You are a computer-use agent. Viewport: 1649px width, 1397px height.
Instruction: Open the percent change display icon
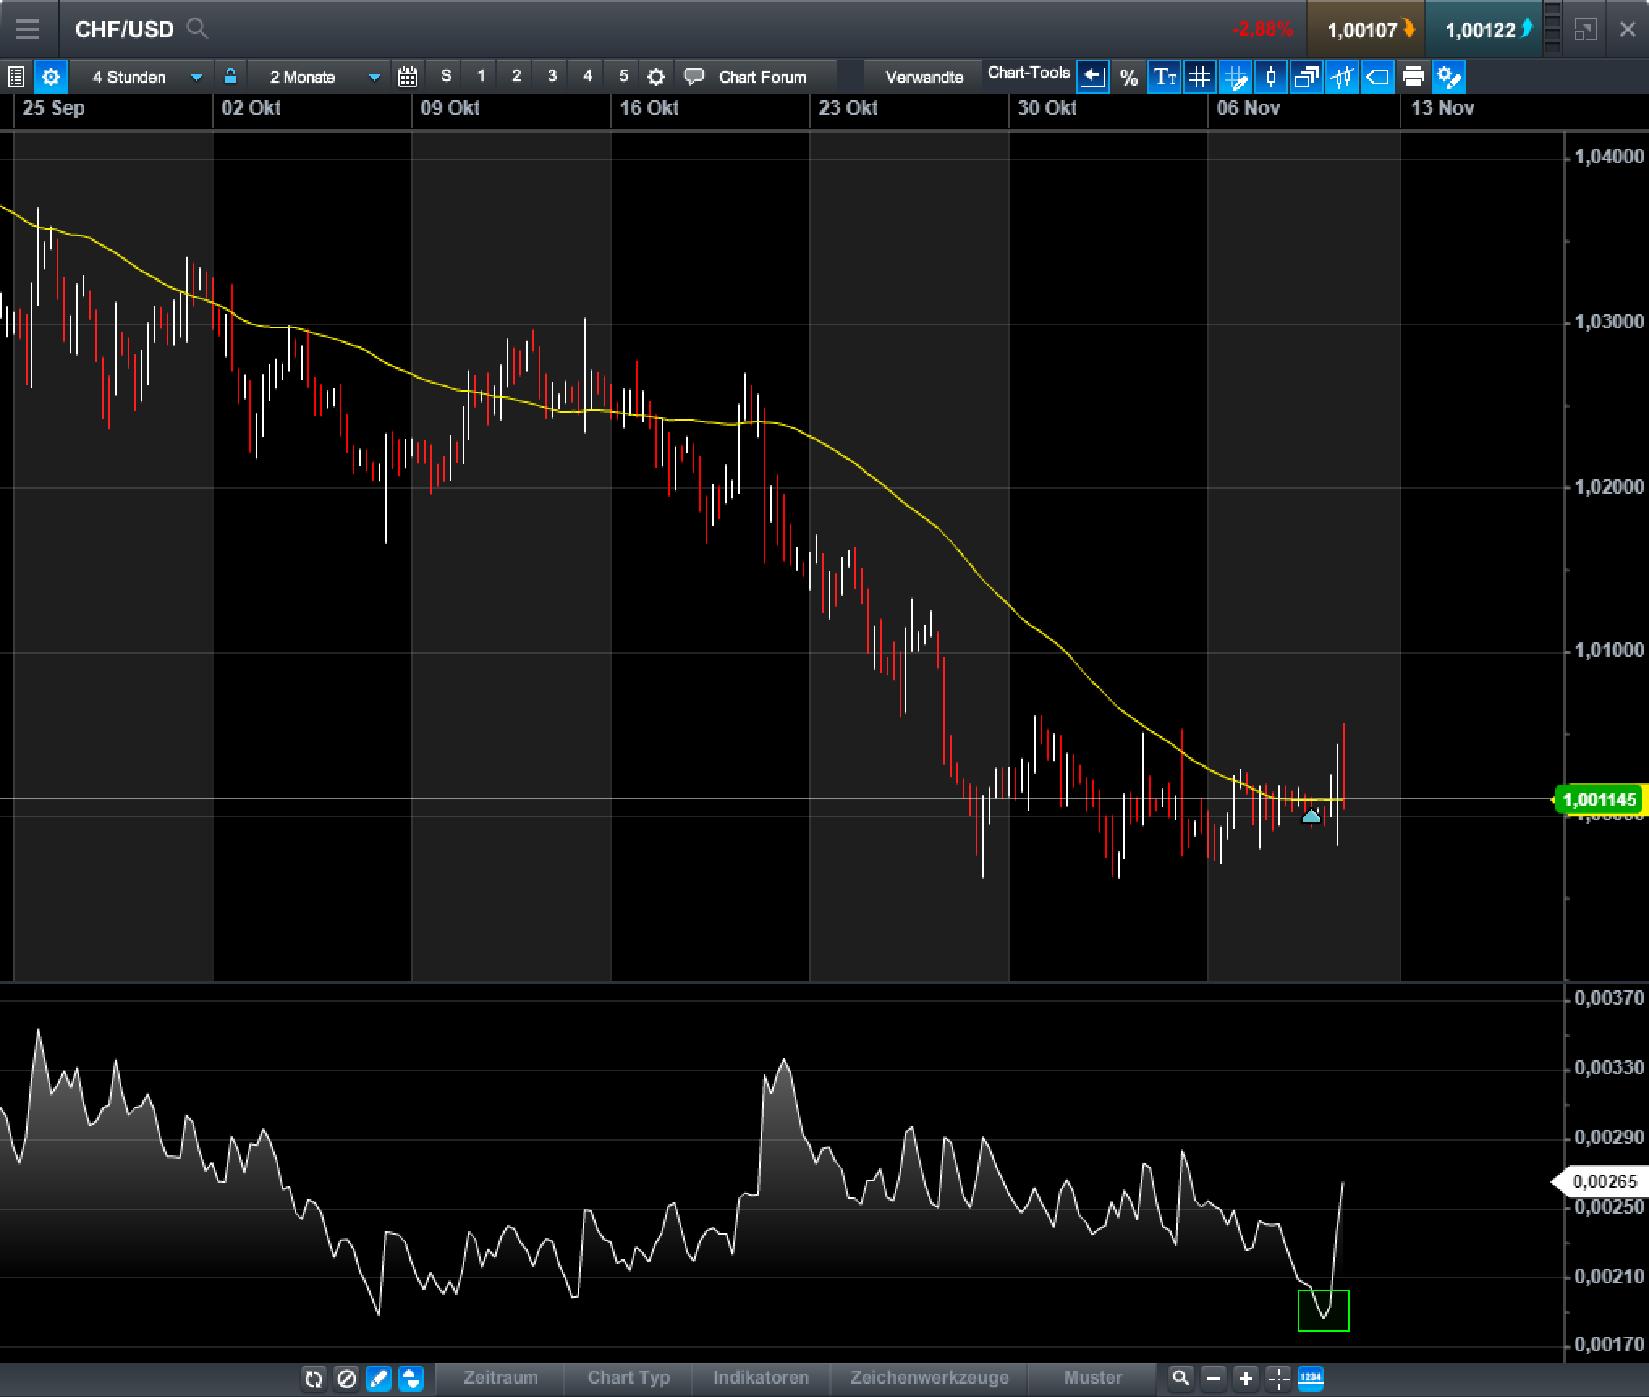[1129, 76]
